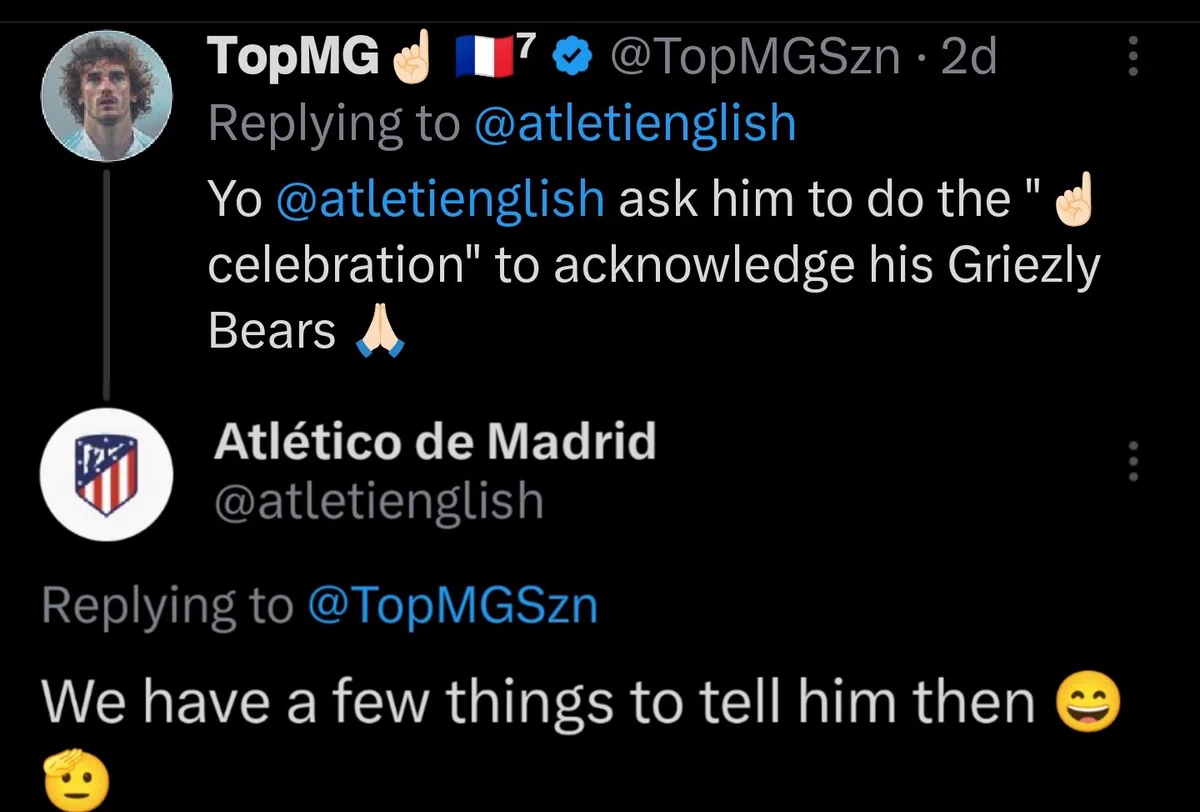
Task: Click the TopMG display name
Action: 294,58
